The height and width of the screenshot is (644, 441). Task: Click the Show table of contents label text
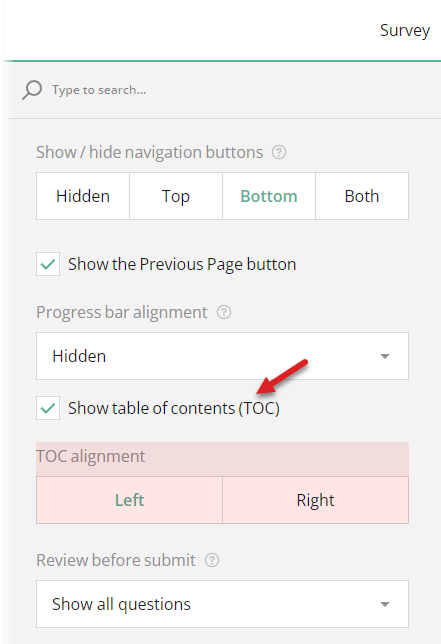174,408
